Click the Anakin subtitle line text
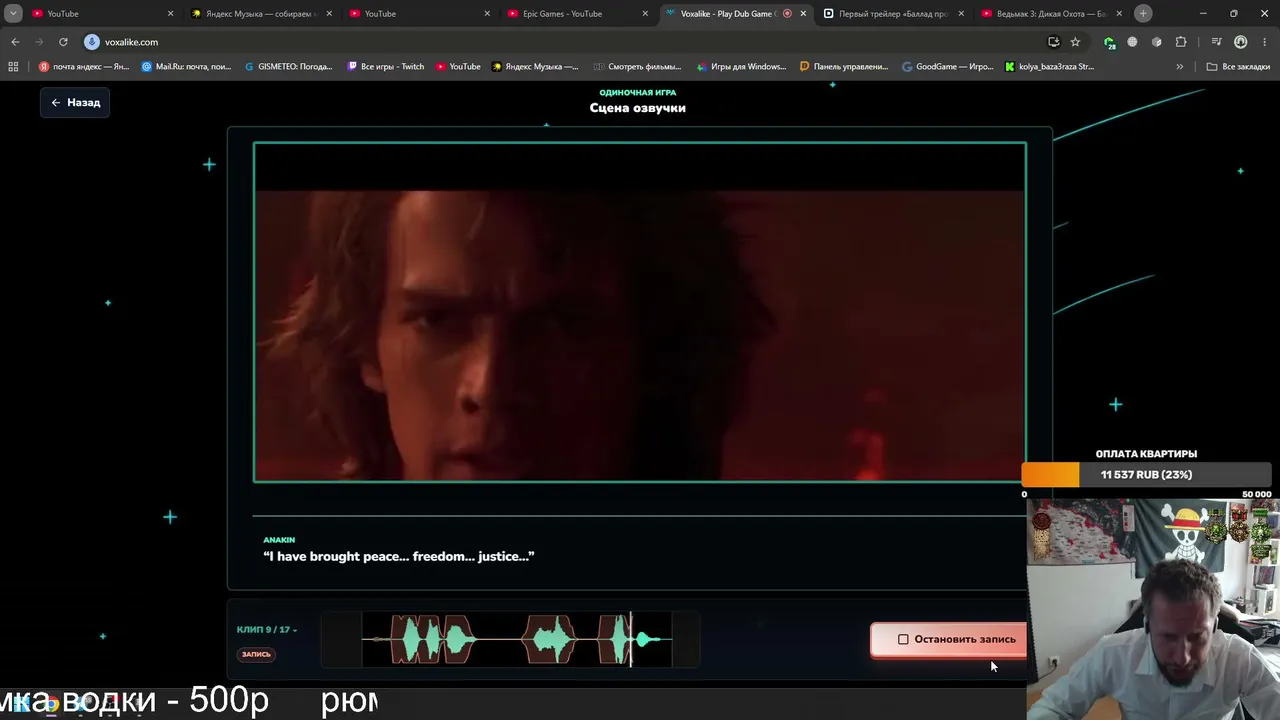1280x720 pixels. point(399,556)
